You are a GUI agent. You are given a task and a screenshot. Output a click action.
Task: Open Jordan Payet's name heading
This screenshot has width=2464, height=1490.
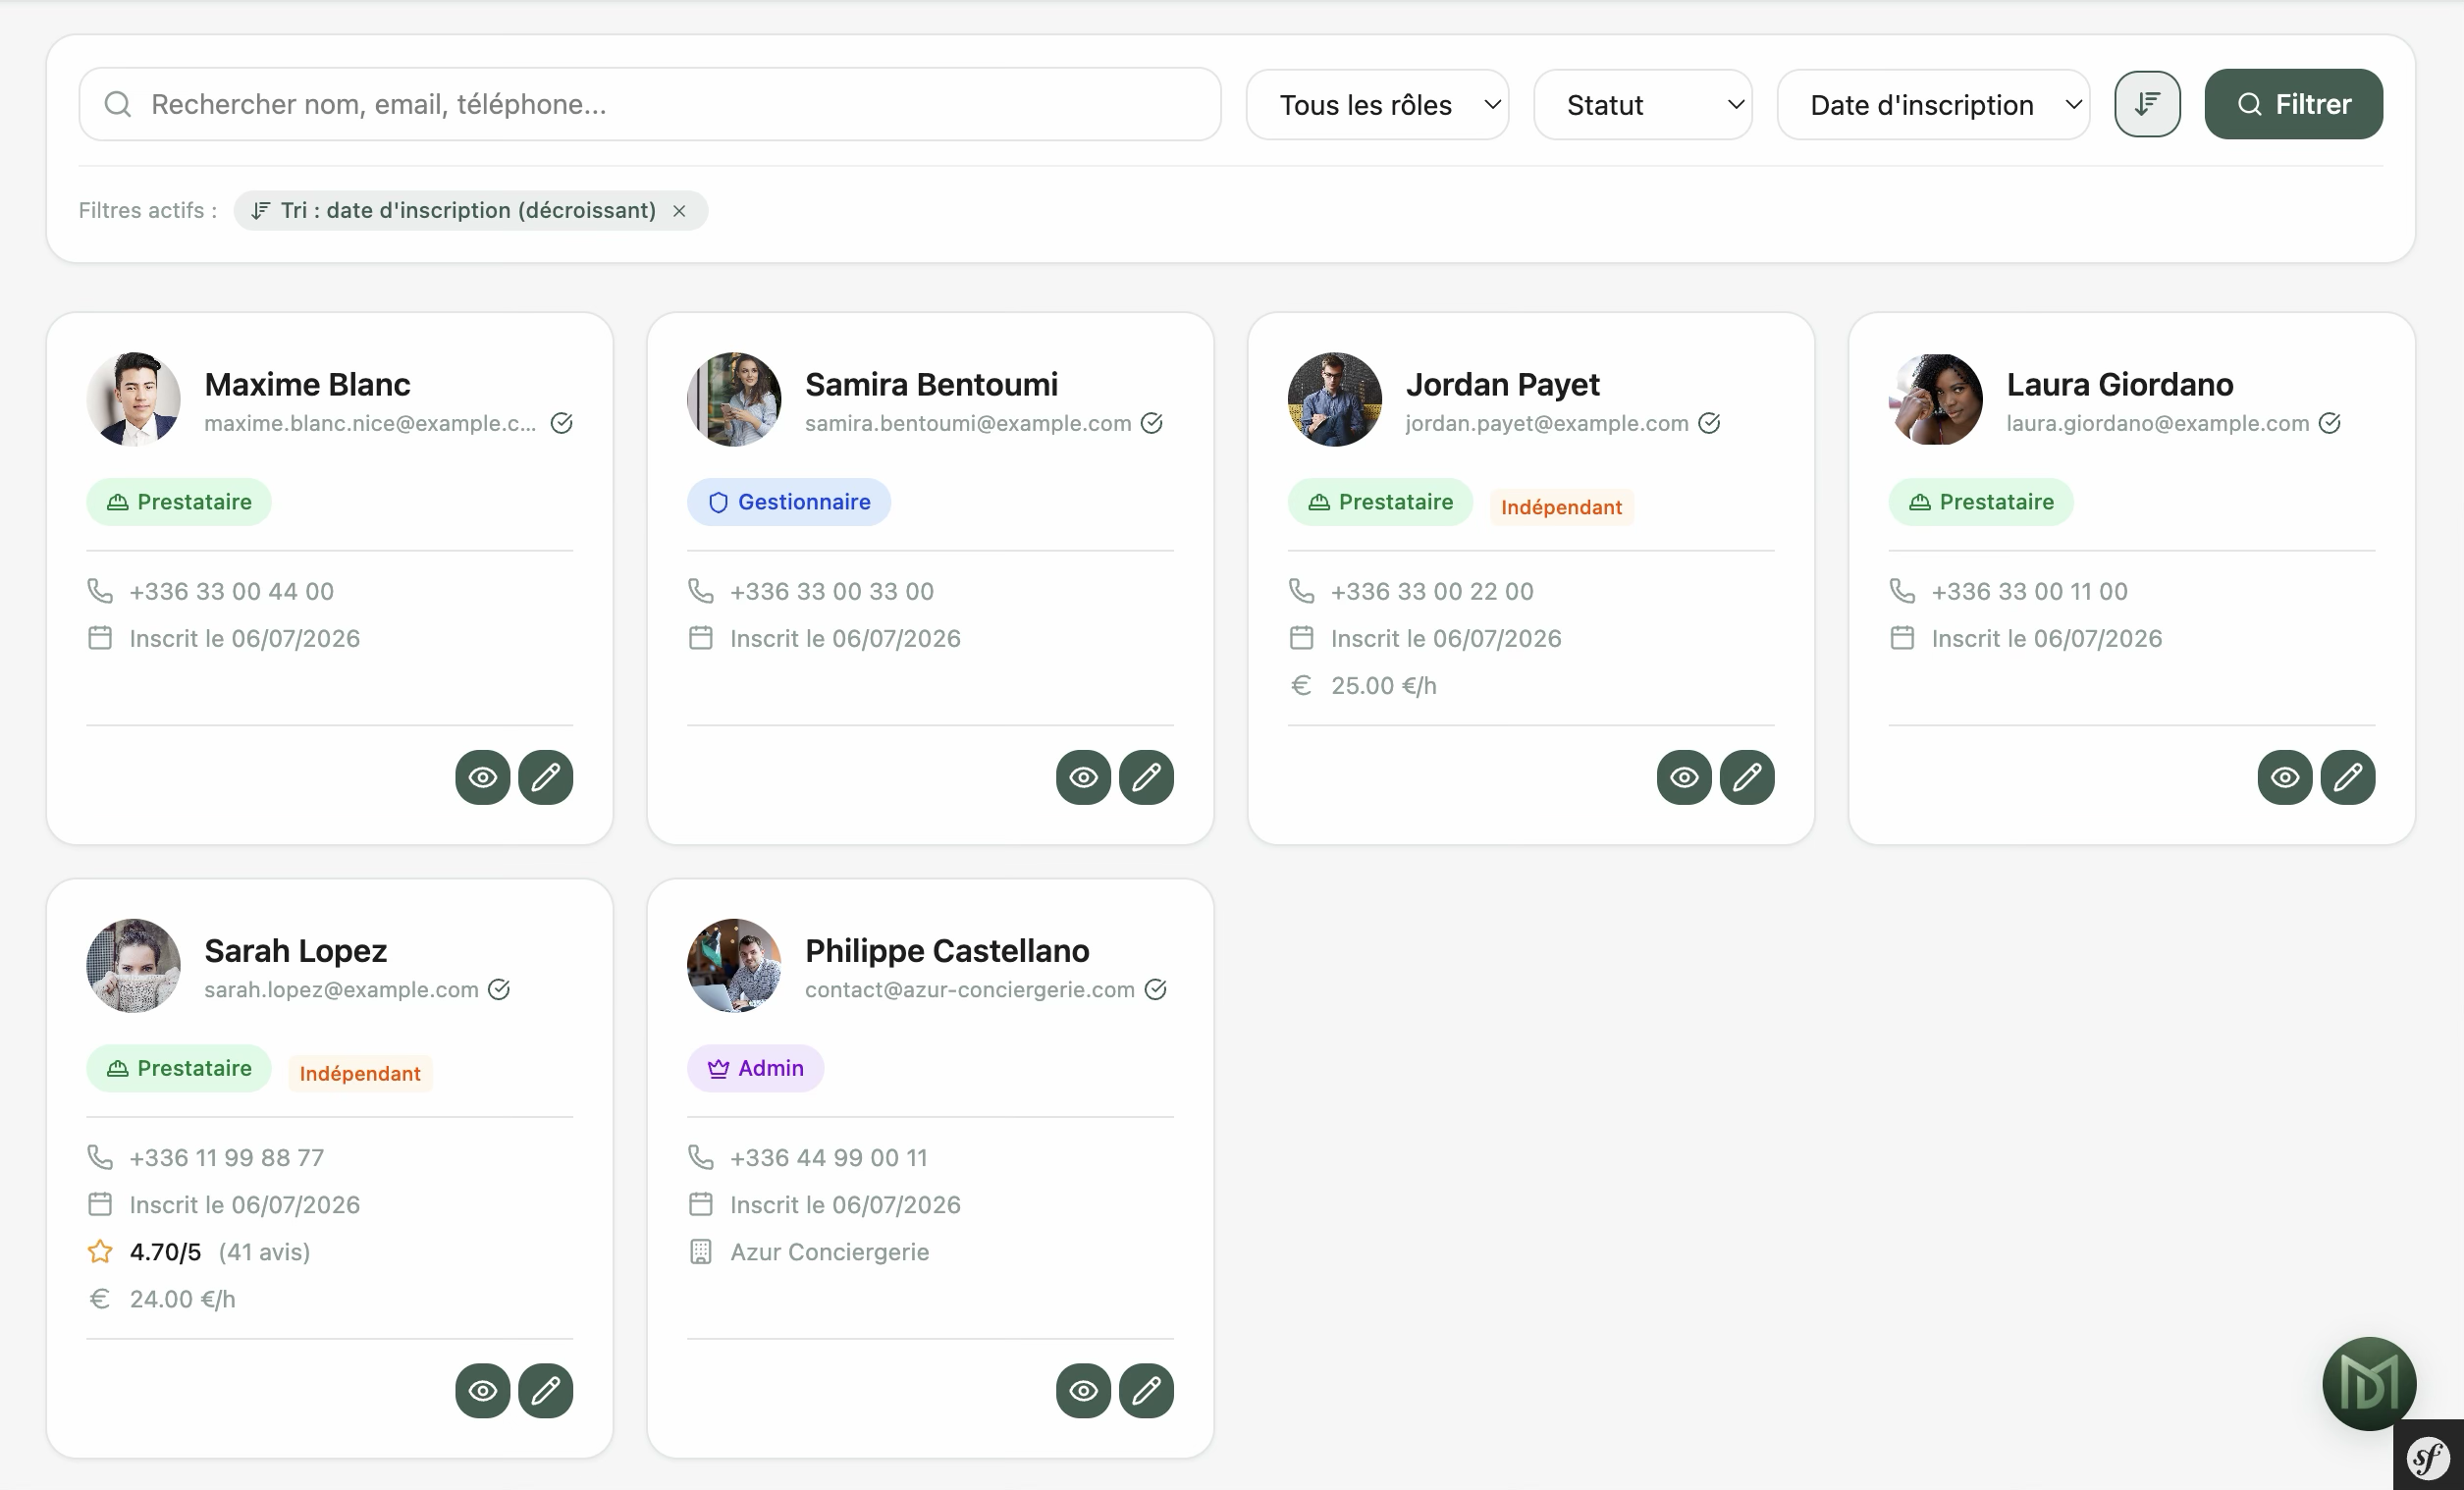[x=1502, y=384]
